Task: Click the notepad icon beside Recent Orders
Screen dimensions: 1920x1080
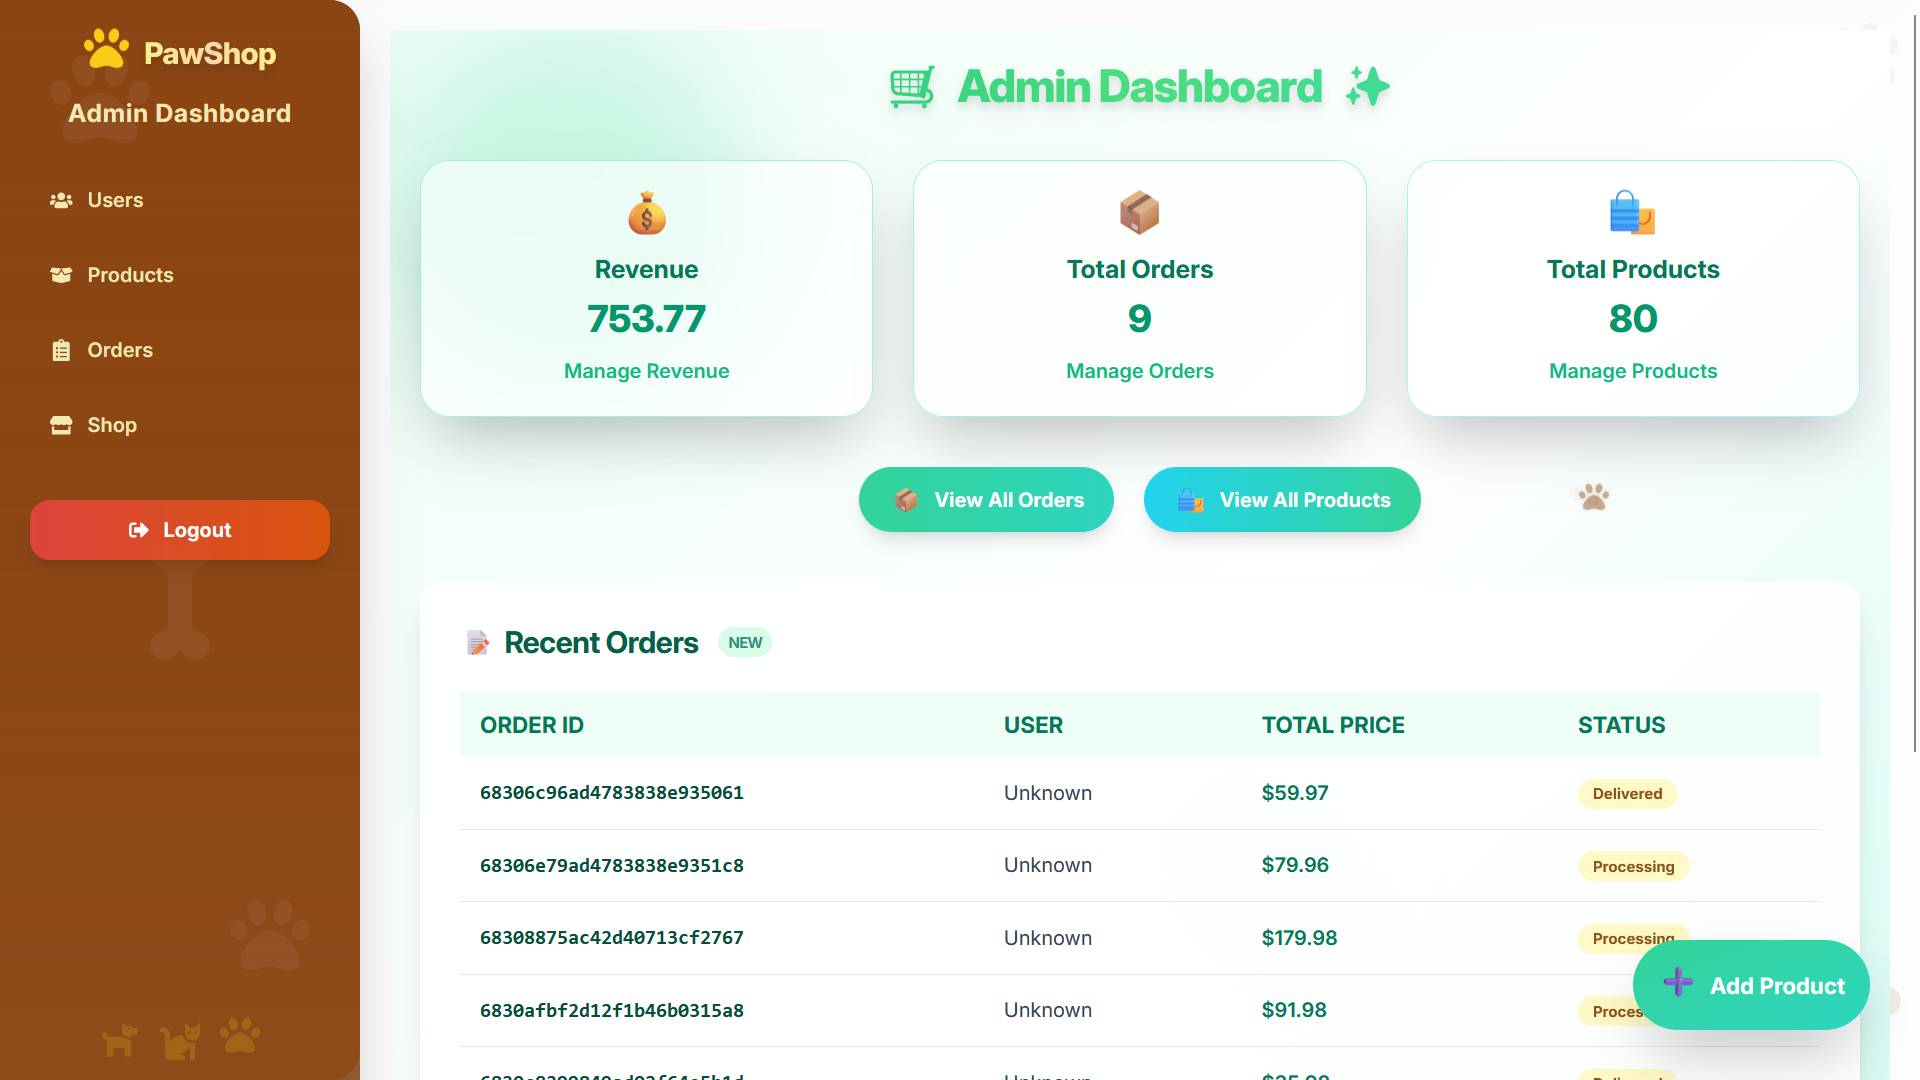Action: [478, 642]
